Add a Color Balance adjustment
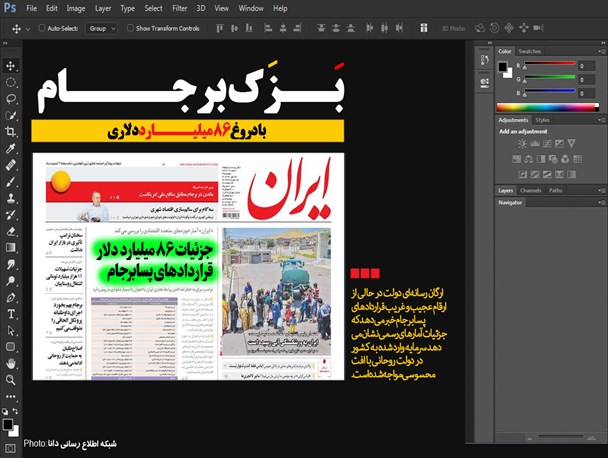 (x=529, y=159)
